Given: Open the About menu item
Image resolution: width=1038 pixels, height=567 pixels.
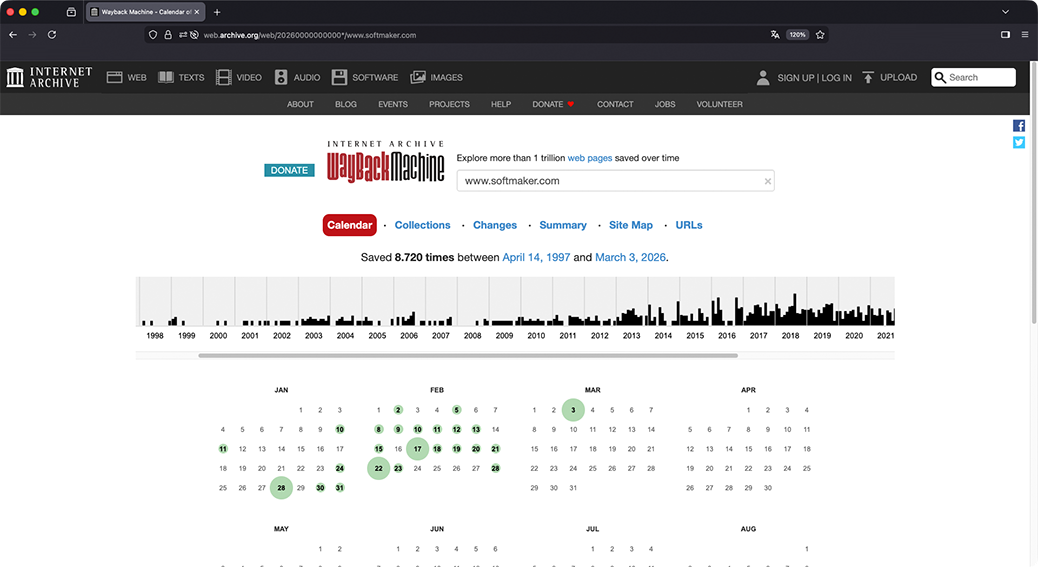Looking at the screenshot, I should pyautogui.click(x=300, y=105).
